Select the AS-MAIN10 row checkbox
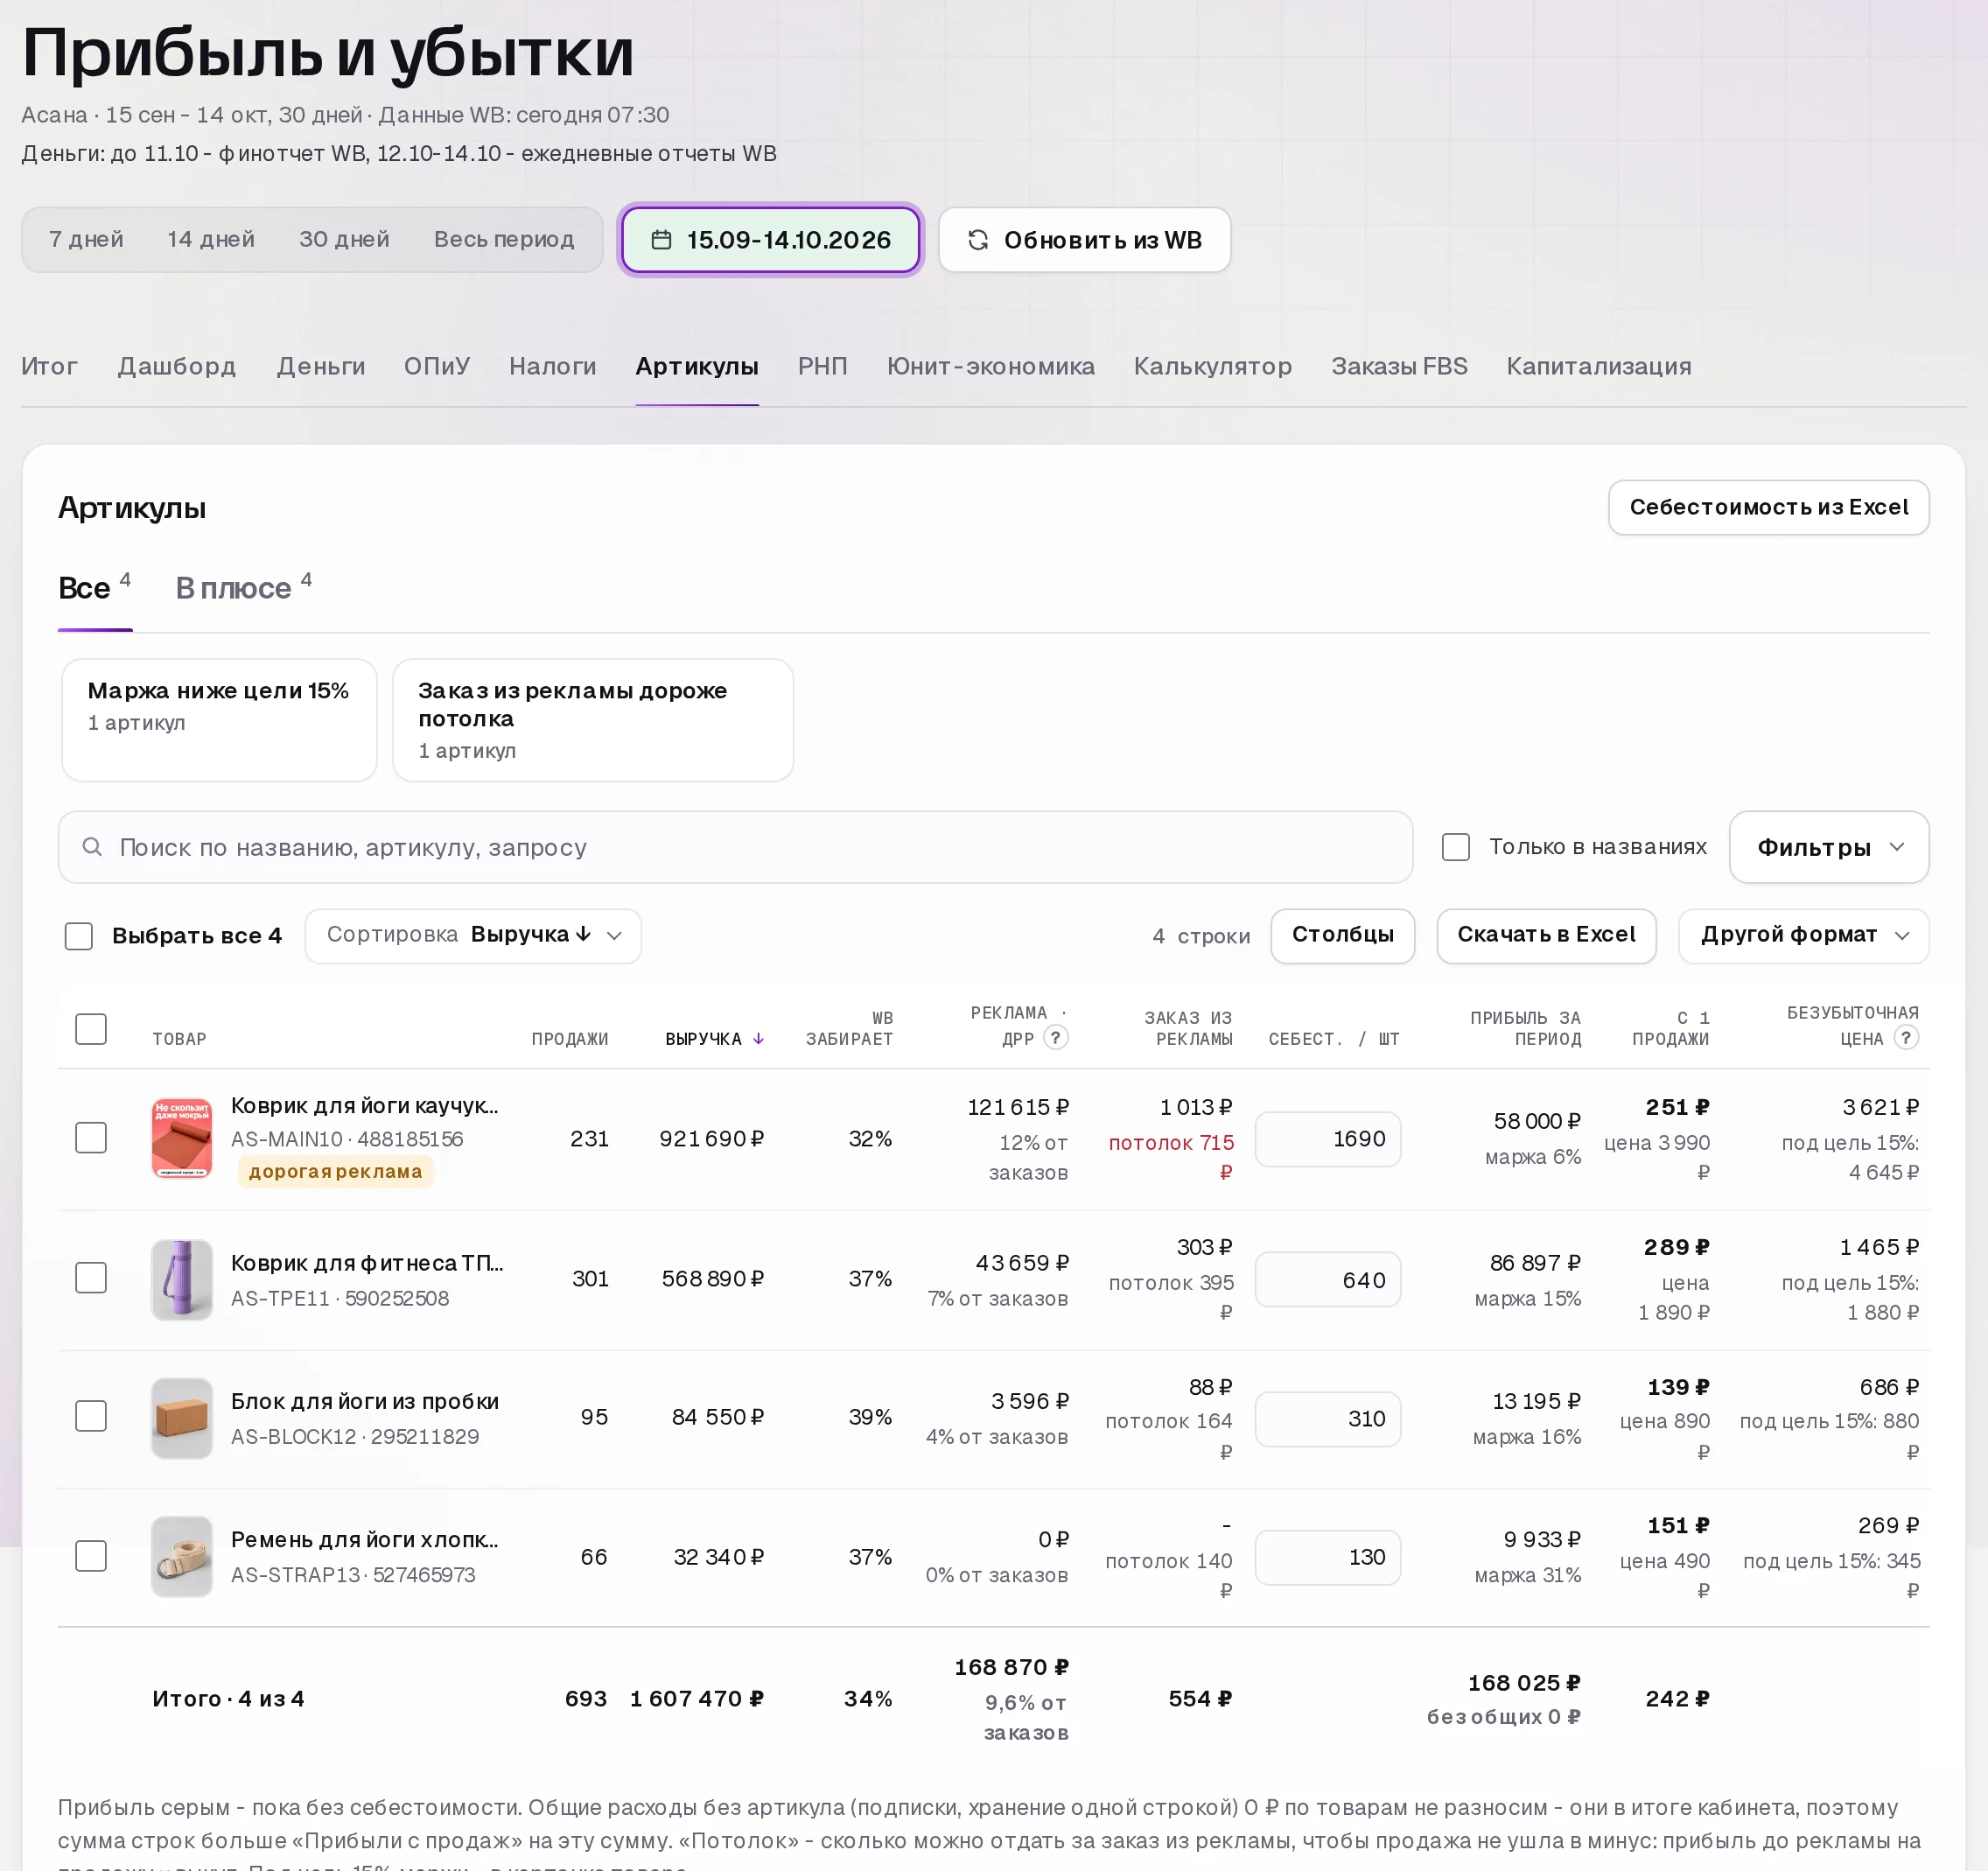Image resolution: width=1988 pixels, height=1871 pixels. (x=91, y=1138)
